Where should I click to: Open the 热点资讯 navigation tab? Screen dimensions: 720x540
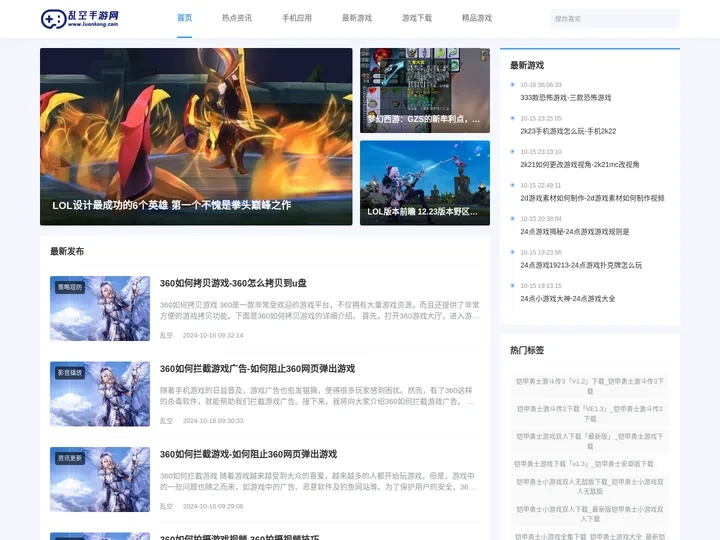pyautogui.click(x=237, y=18)
